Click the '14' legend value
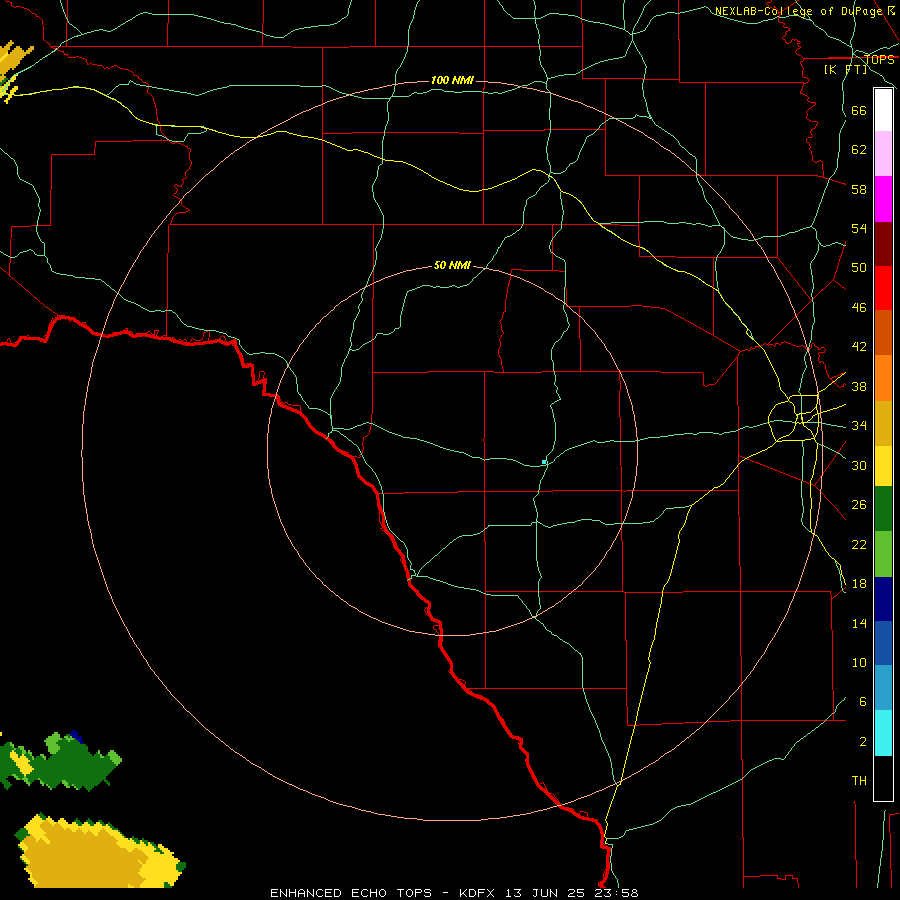The width and height of the screenshot is (900, 900). click(859, 623)
